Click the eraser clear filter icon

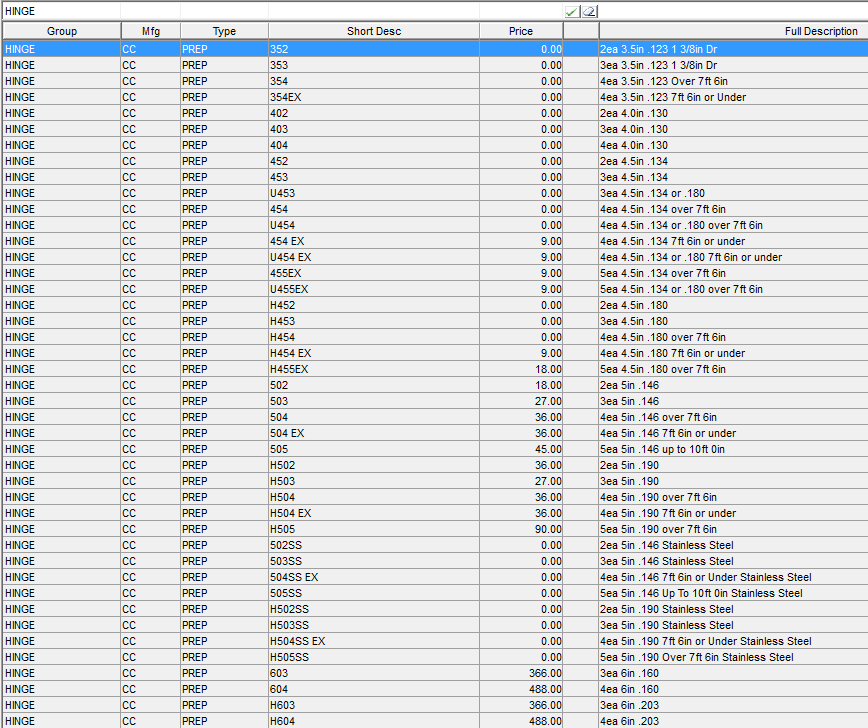[589, 12]
